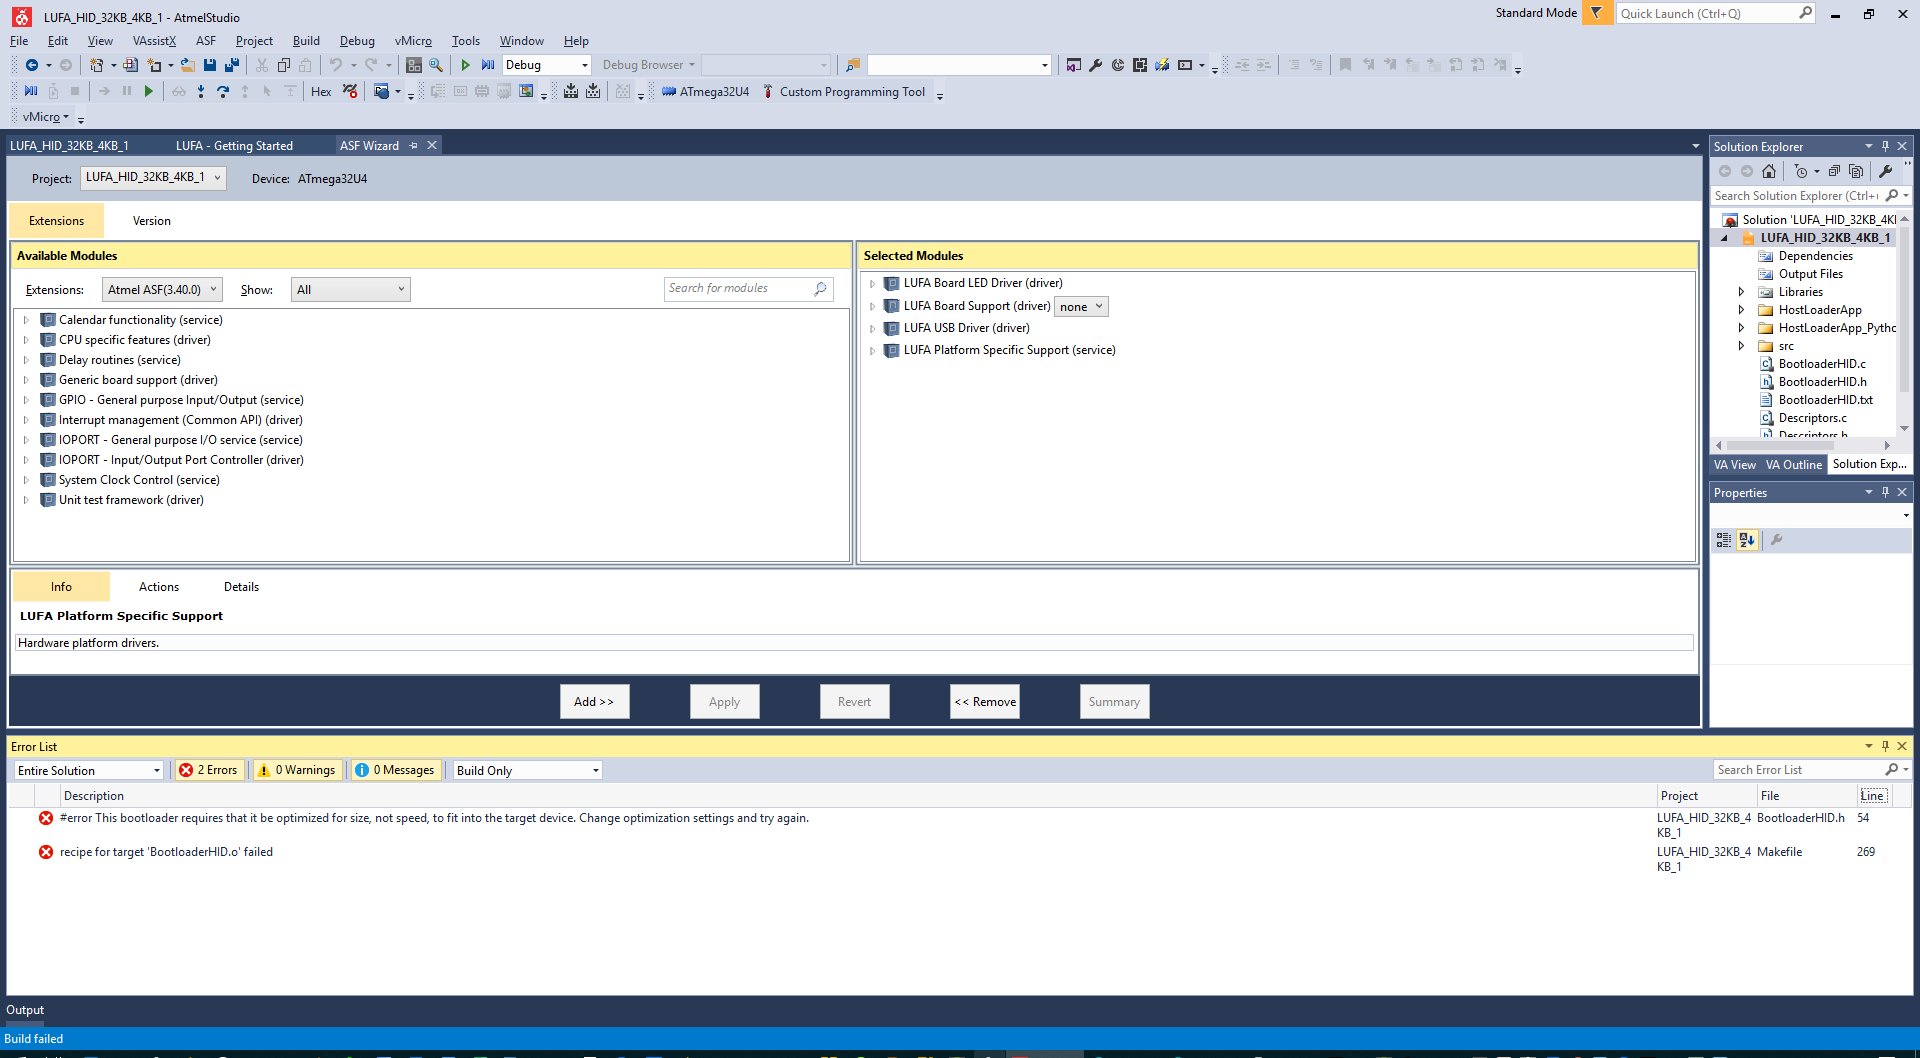Open the Output panel tab
1920x1058 pixels.
coord(25,1010)
